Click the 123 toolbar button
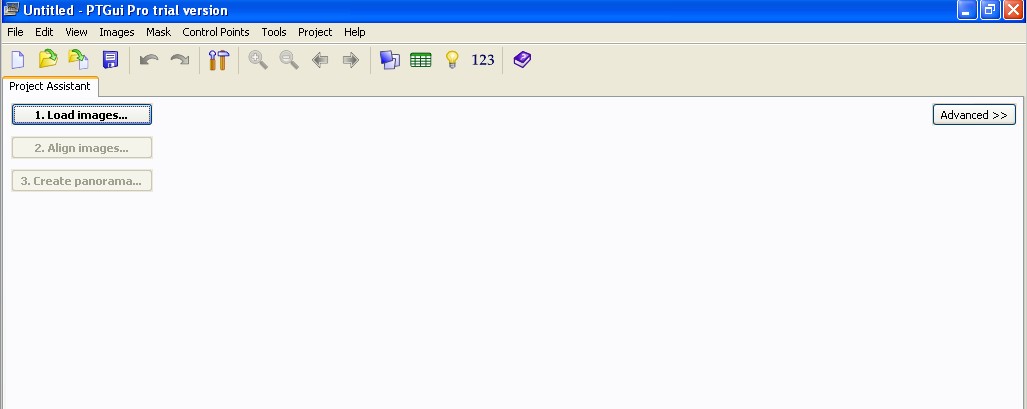The height and width of the screenshot is (409, 1027). [x=483, y=61]
